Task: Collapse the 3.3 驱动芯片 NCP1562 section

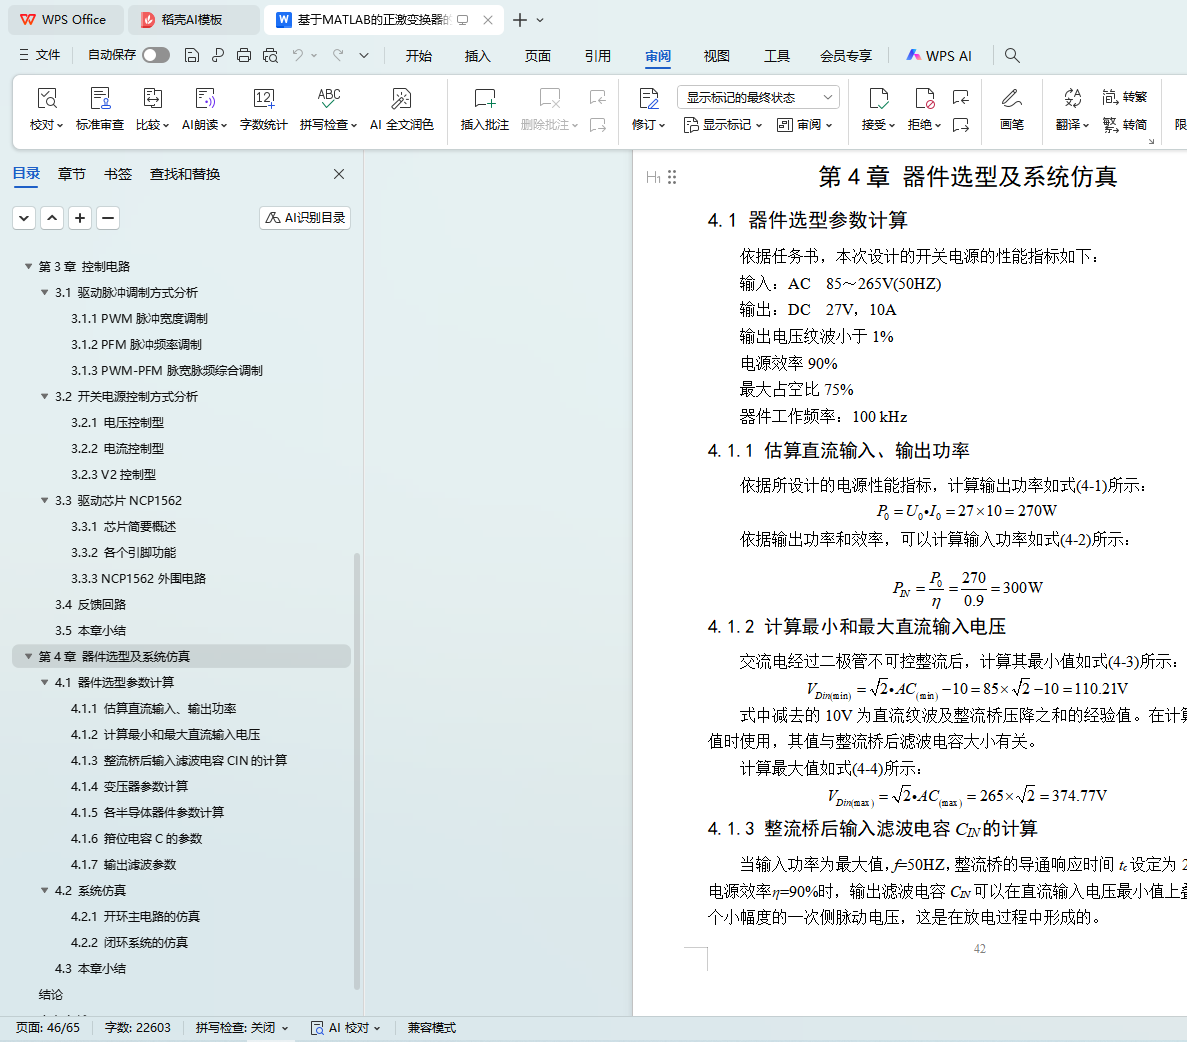Action: pos(45,501)
